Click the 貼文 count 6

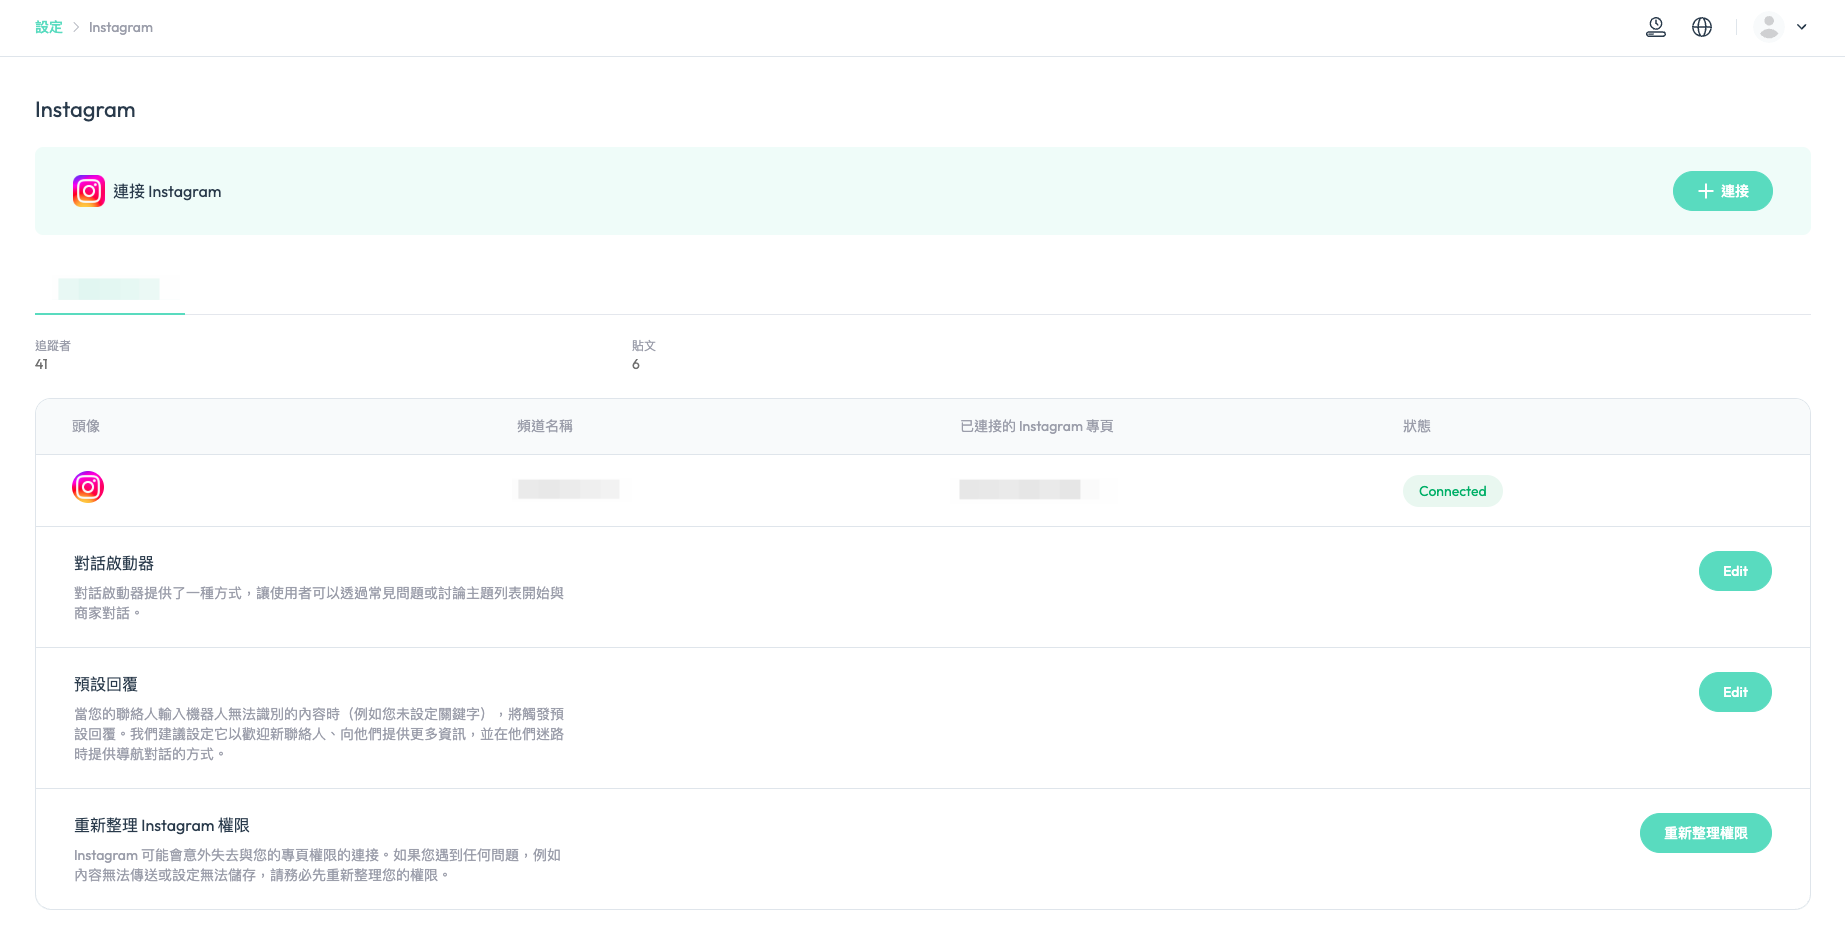[636, 364]
